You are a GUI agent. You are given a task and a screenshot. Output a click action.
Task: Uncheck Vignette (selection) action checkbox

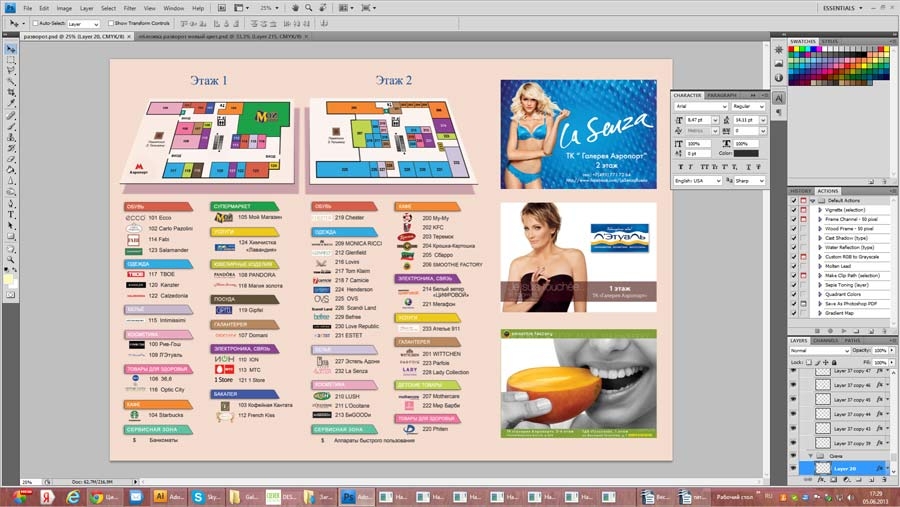click(x=794, y=210)
